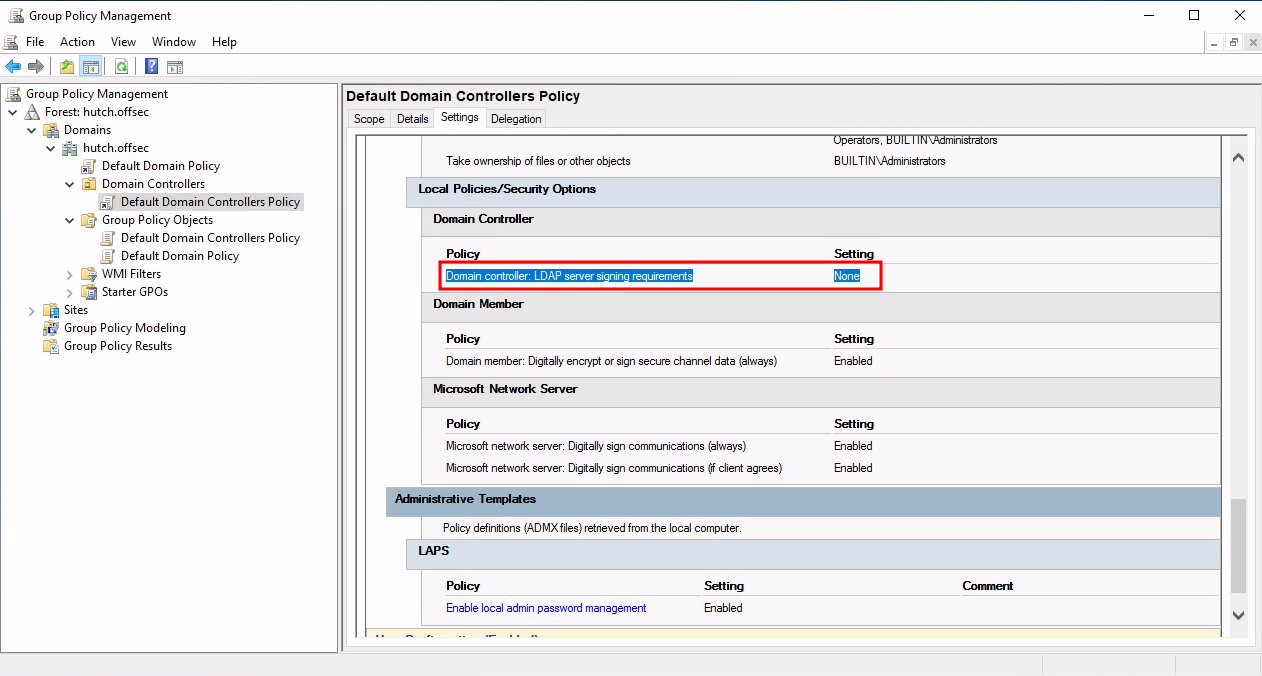Toggle the show/hide action pane icon
The height and width of the screenshot is (676, 1262).
(175, 67)
